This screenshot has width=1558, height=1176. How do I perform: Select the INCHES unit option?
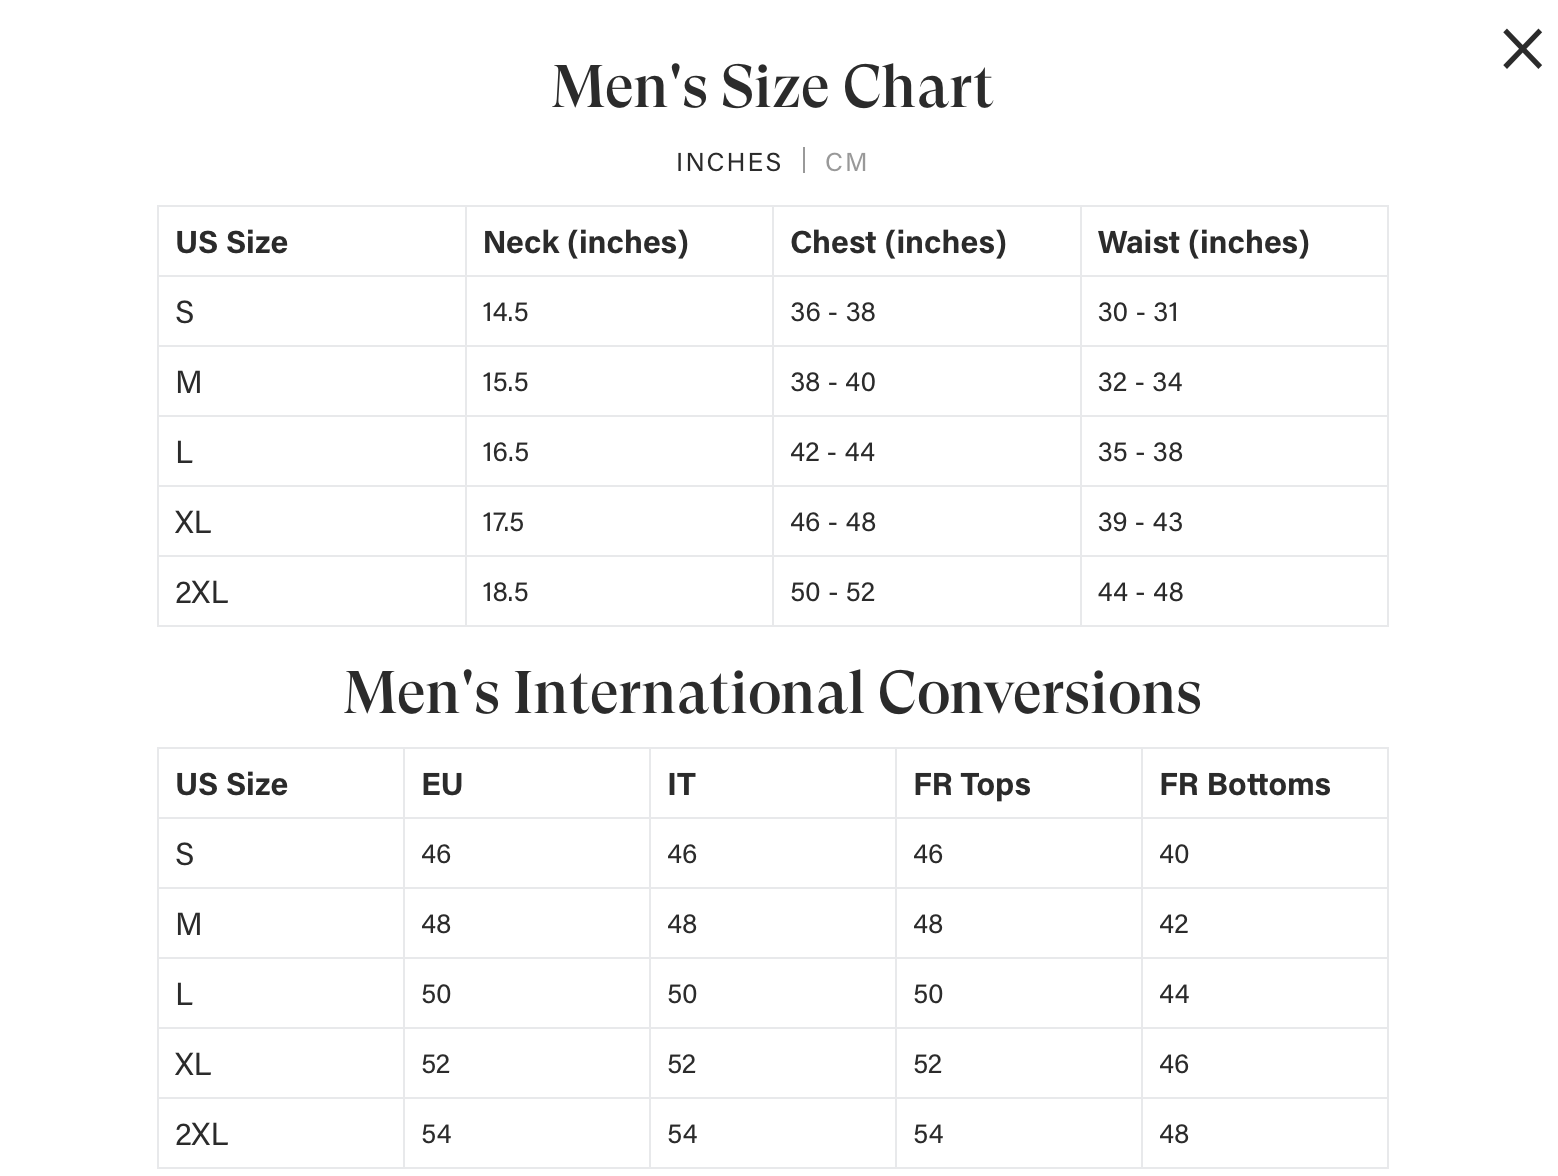pyautogui.click(x=728, y=162)
